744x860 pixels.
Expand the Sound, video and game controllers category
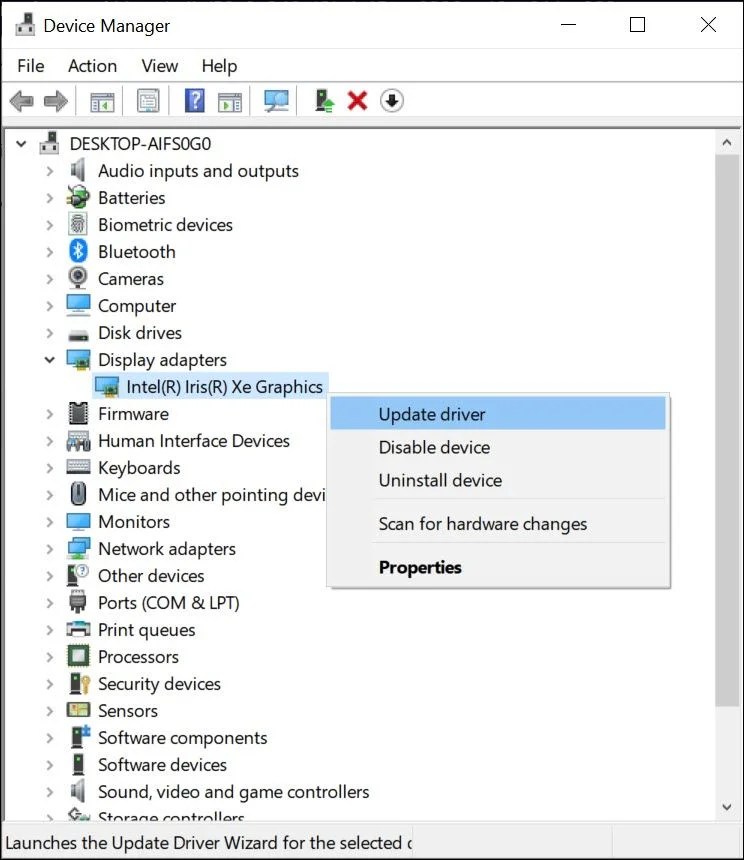(49, 791)
